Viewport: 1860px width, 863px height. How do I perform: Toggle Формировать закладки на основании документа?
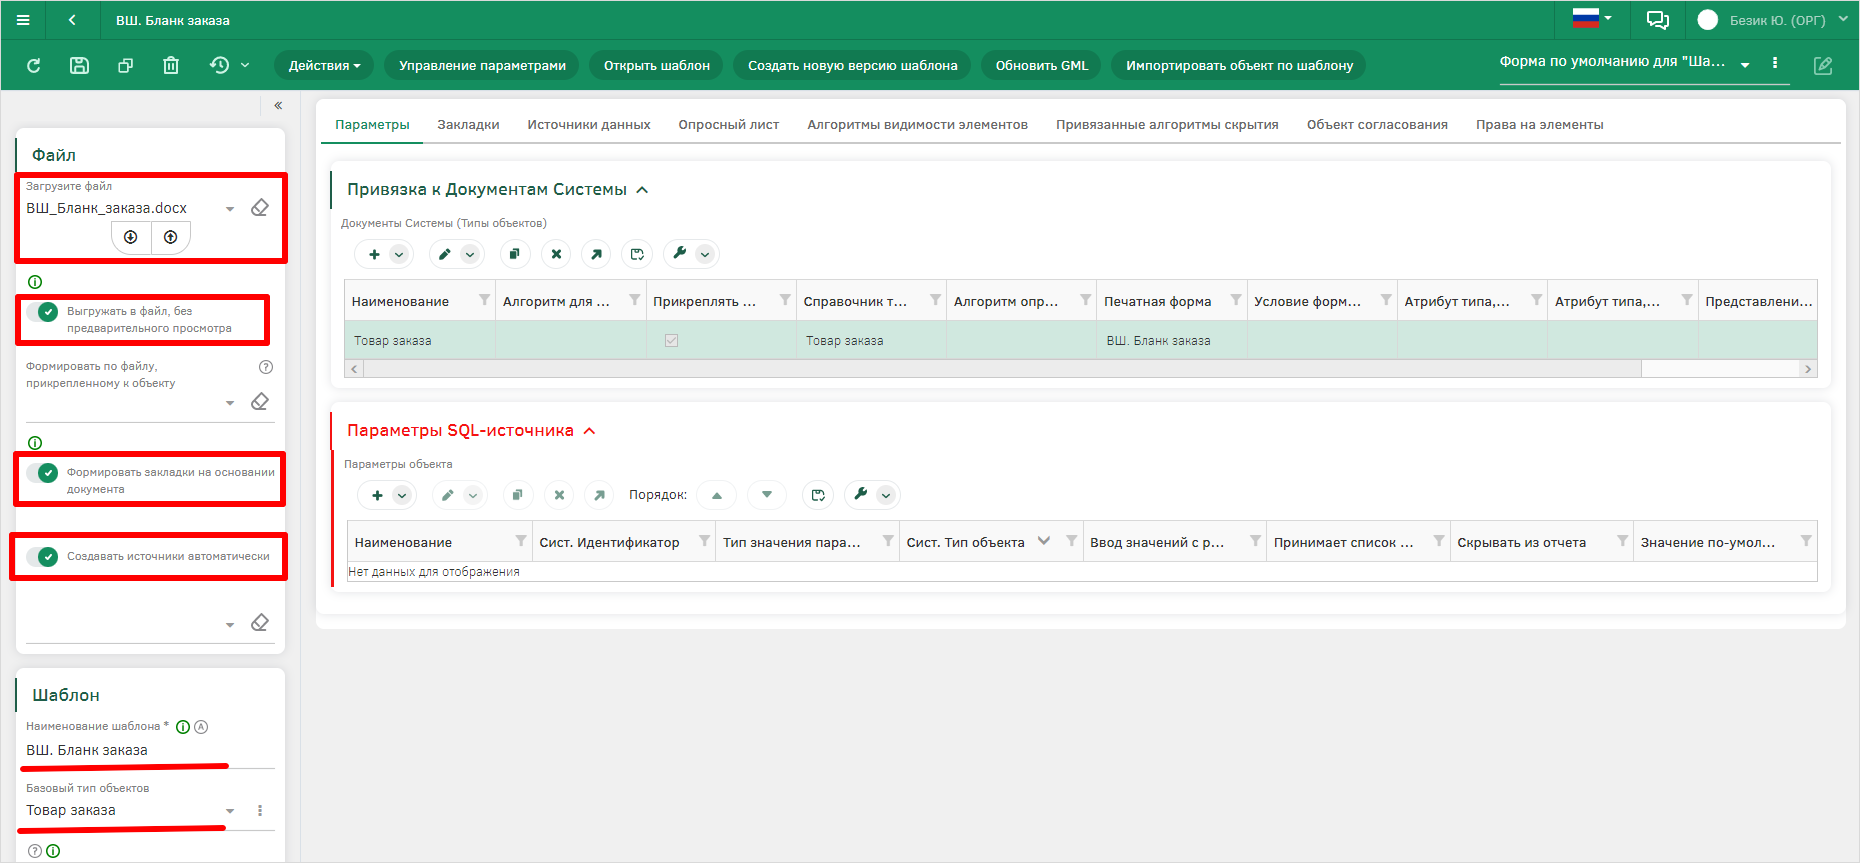click(x=43, y=473)
